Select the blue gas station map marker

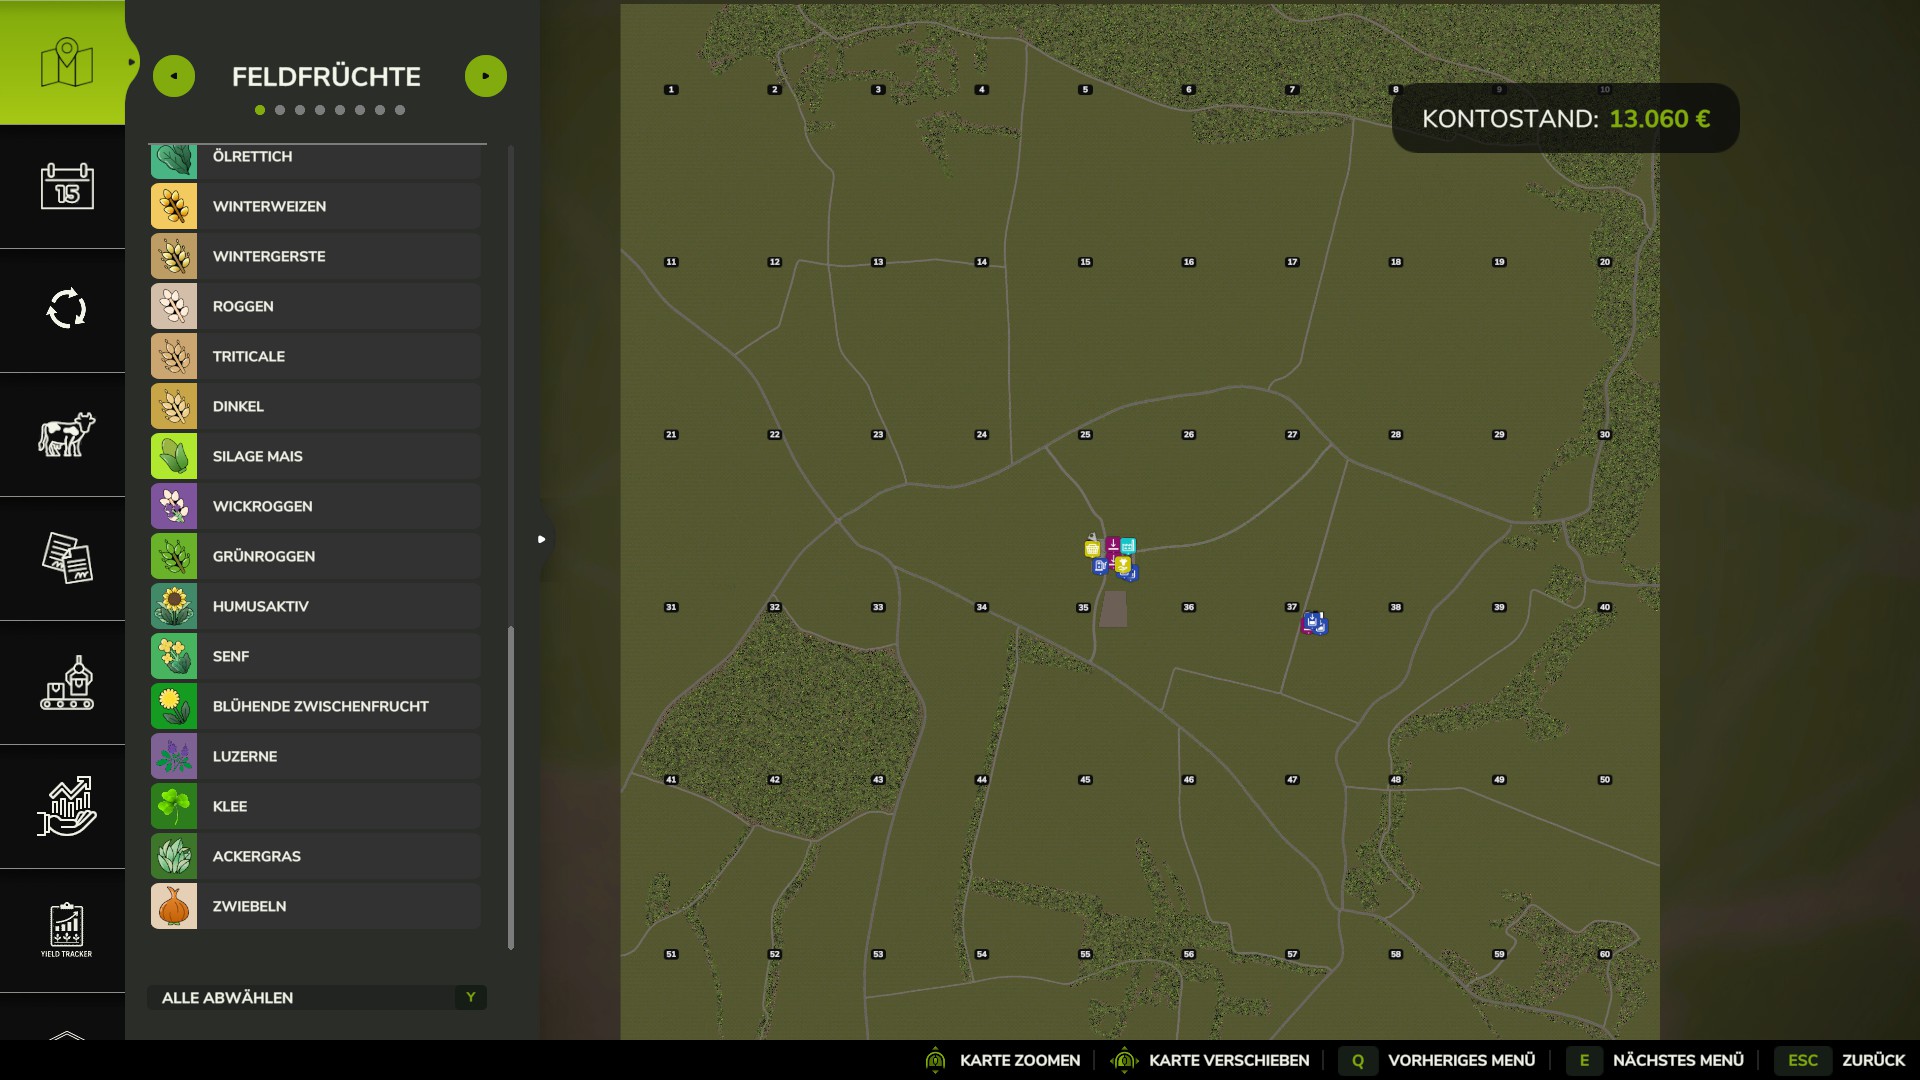(1100, 566)
